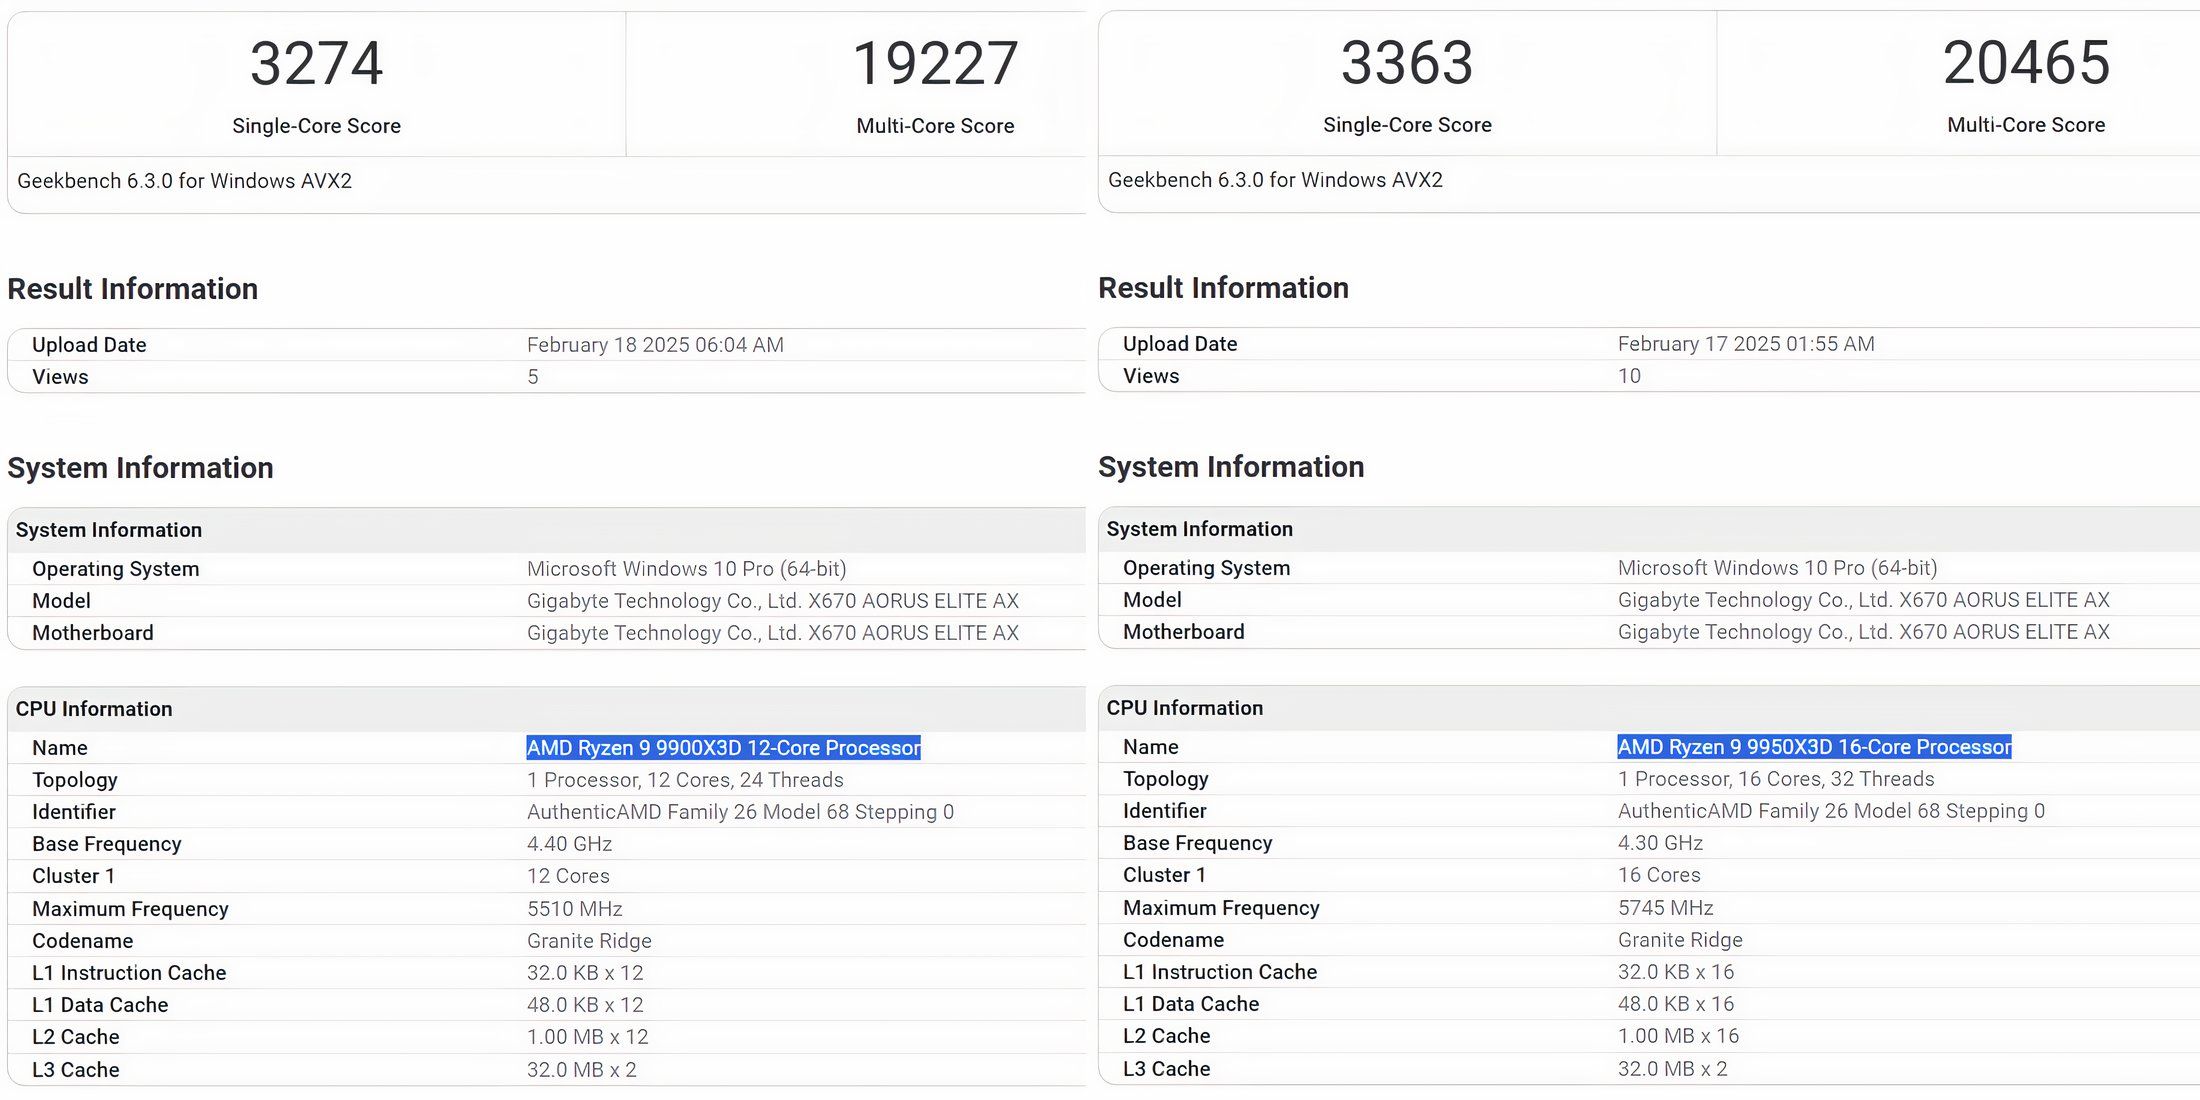This screenshot has height=1100, width=2200.
Task: Click the 12 Cores, 24 Threads topology value
Action: click(685, 780)
